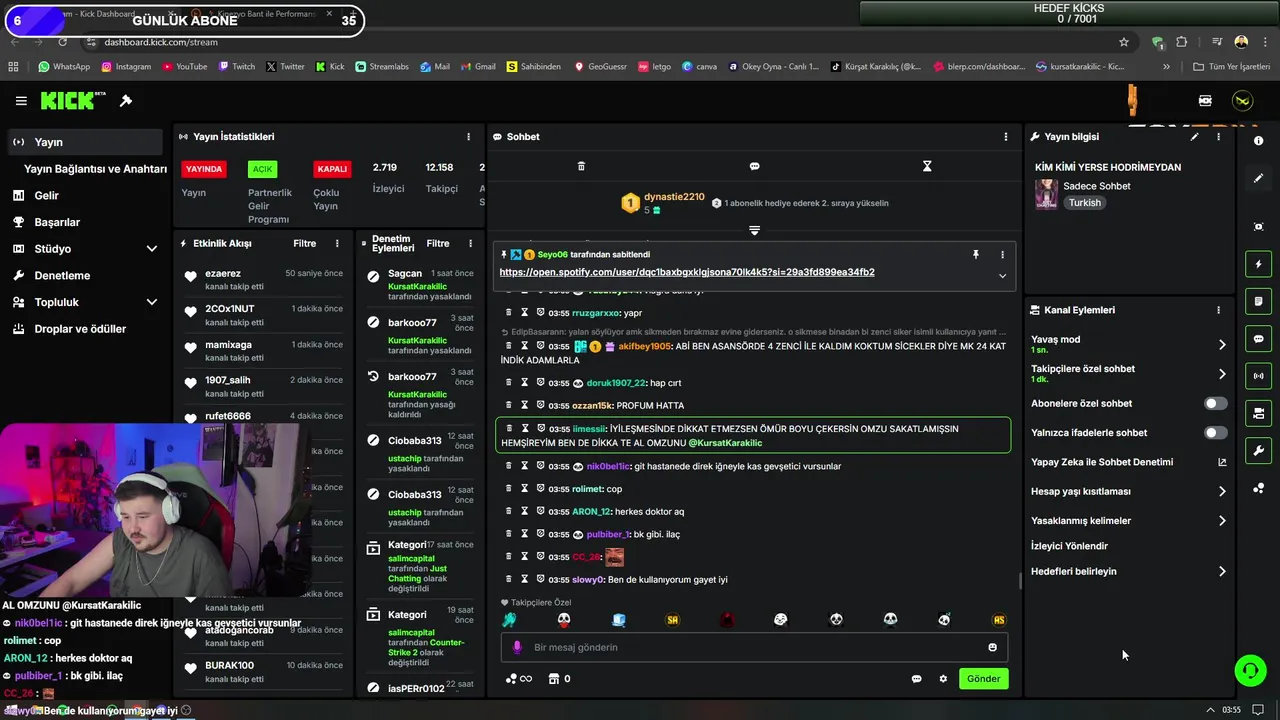Open Hedefleri belirleyin arrow
The height and width of the screenshot is (720, 1280).
tap(1222, 572)
